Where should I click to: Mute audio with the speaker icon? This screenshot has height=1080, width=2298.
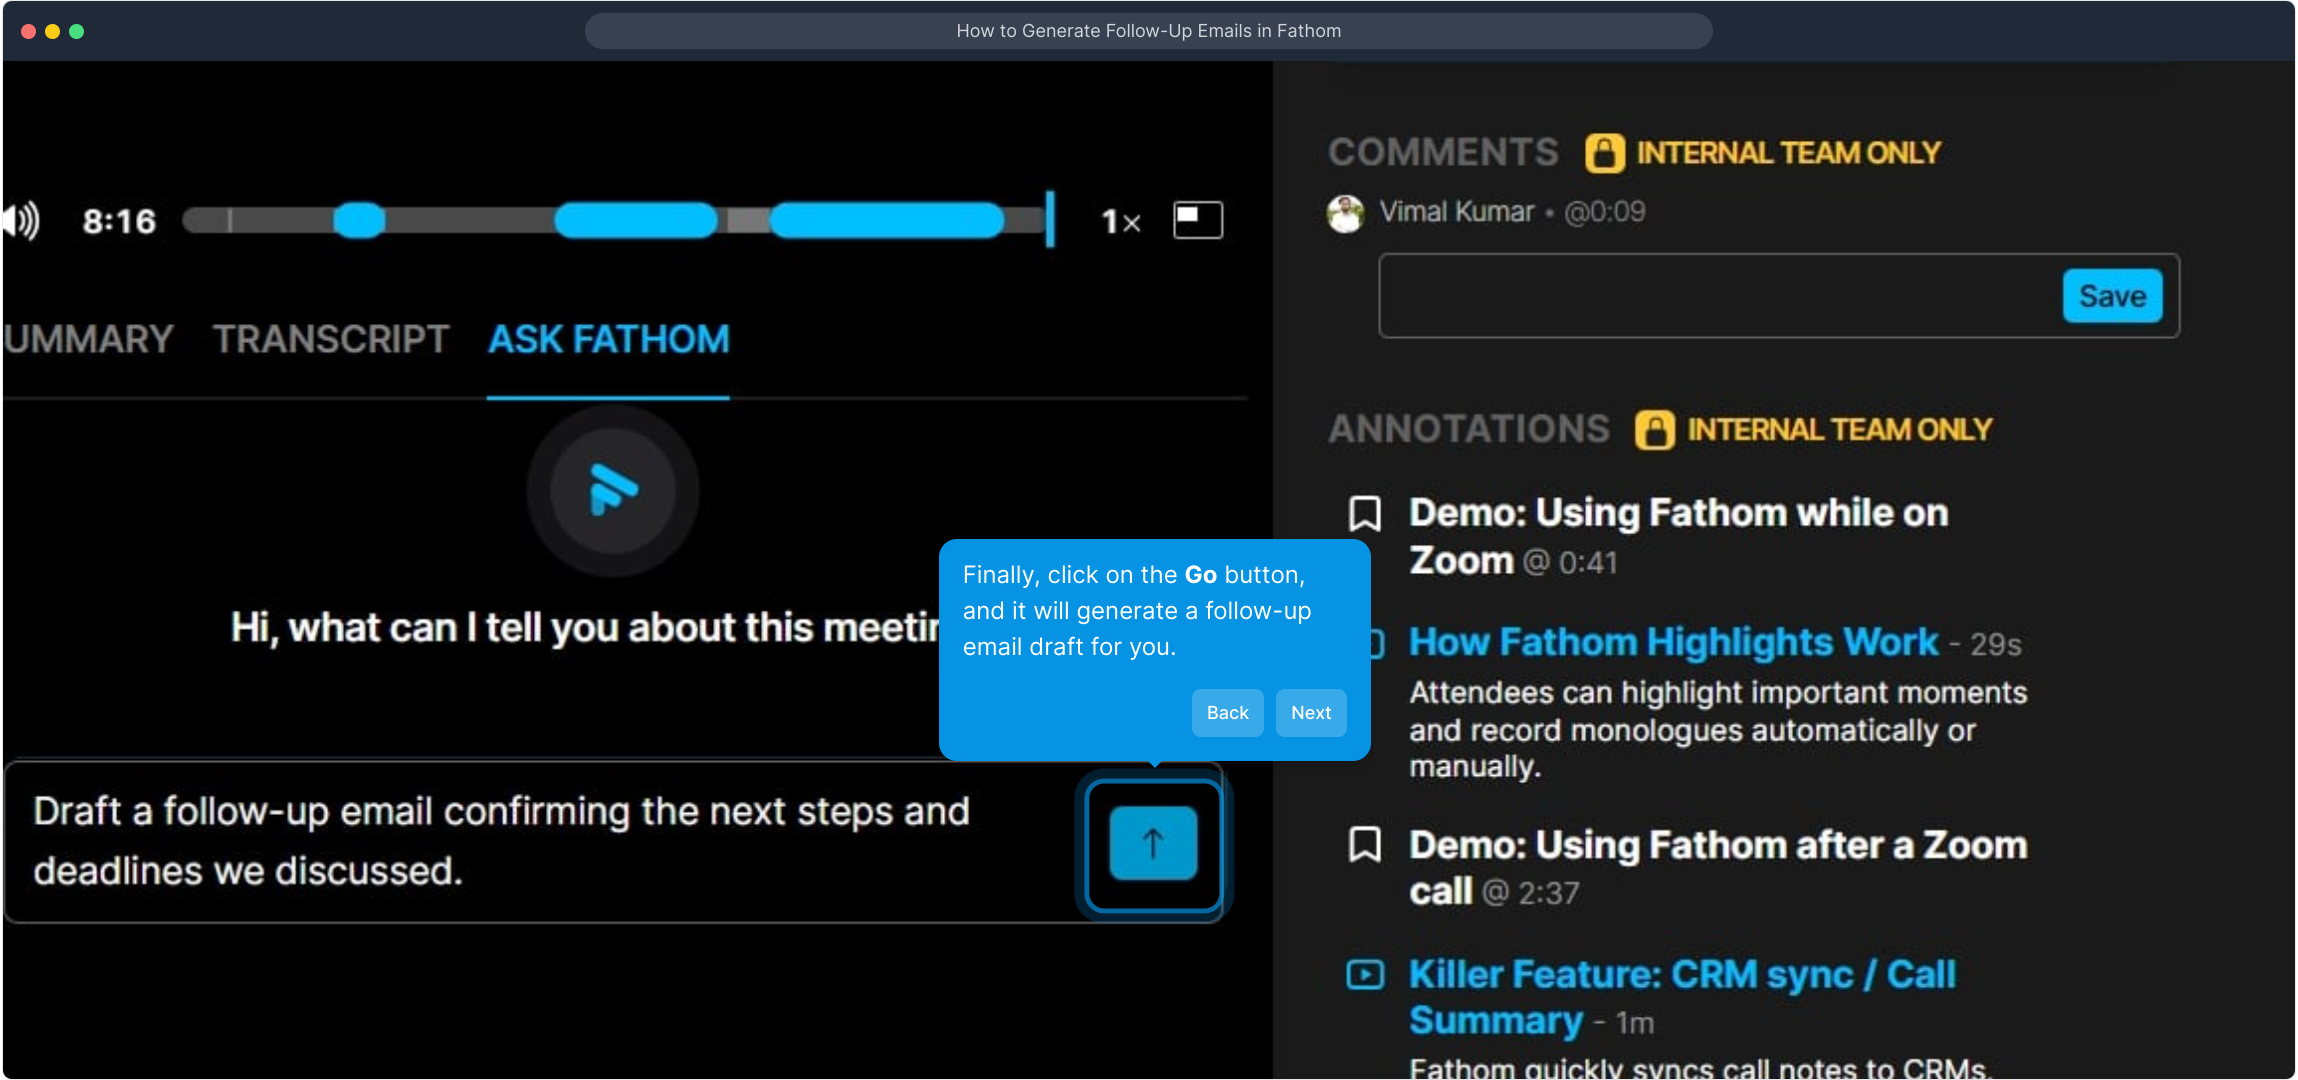pyautogui.click(x=20, y=221)
